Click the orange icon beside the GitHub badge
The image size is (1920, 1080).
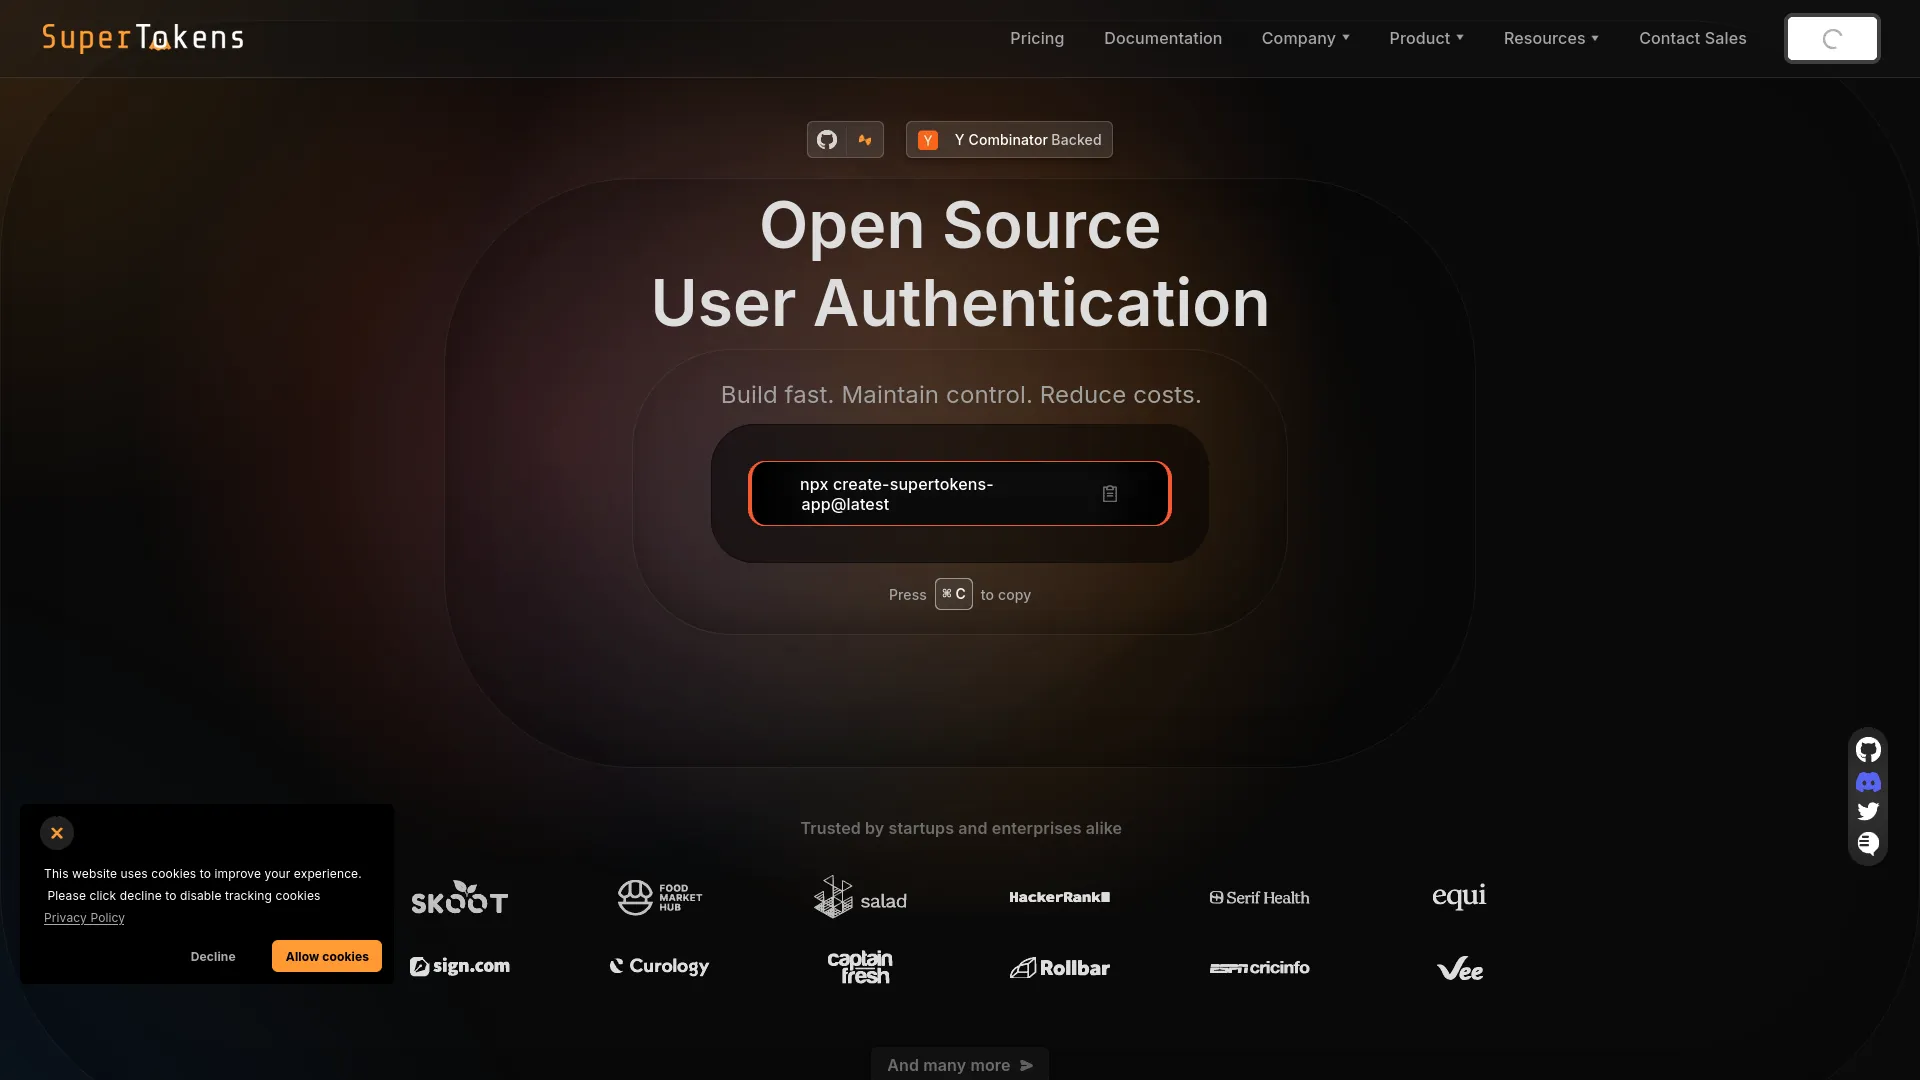[x=865, y=140]
